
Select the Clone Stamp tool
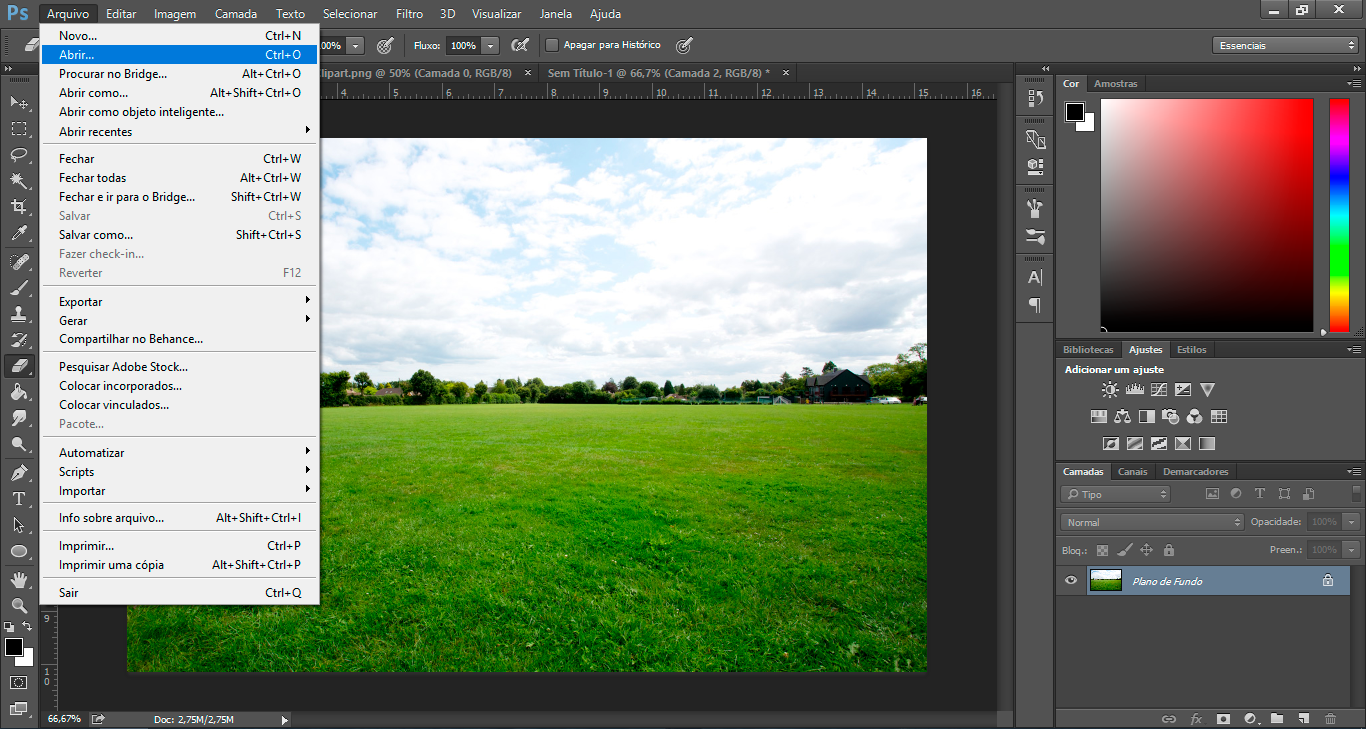coord(19,314)
